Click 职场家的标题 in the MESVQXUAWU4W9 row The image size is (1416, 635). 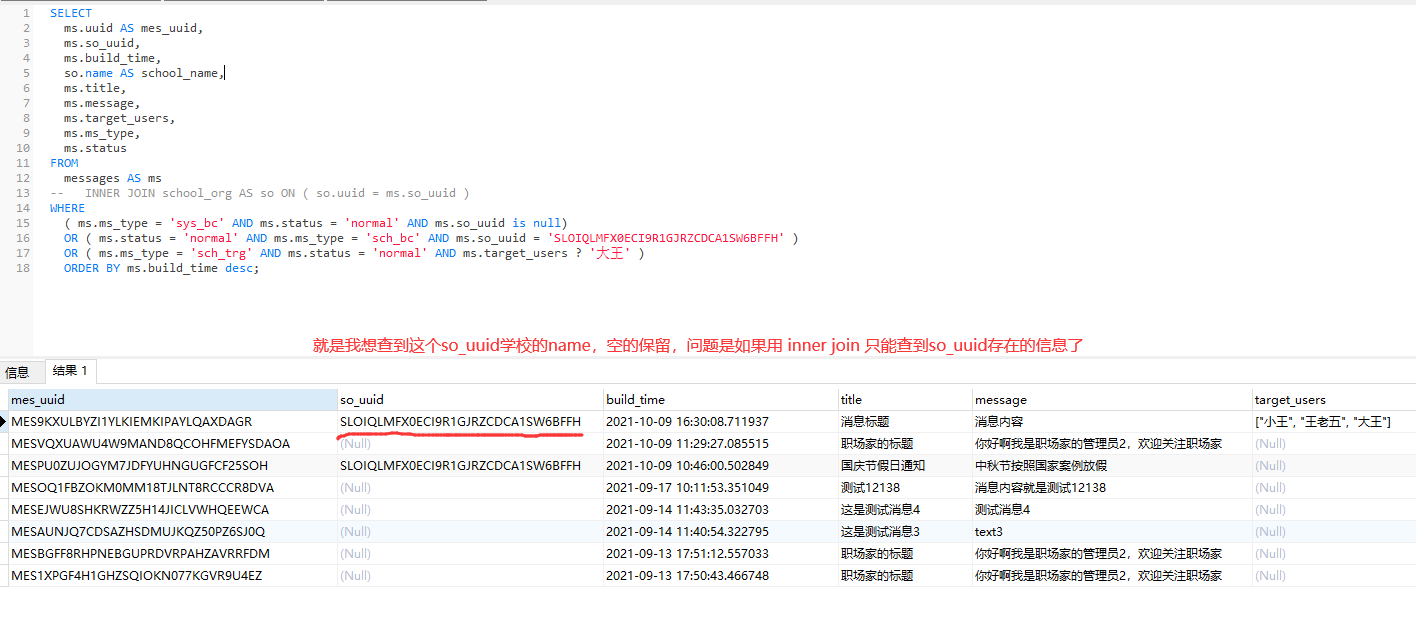click(904, 443)
